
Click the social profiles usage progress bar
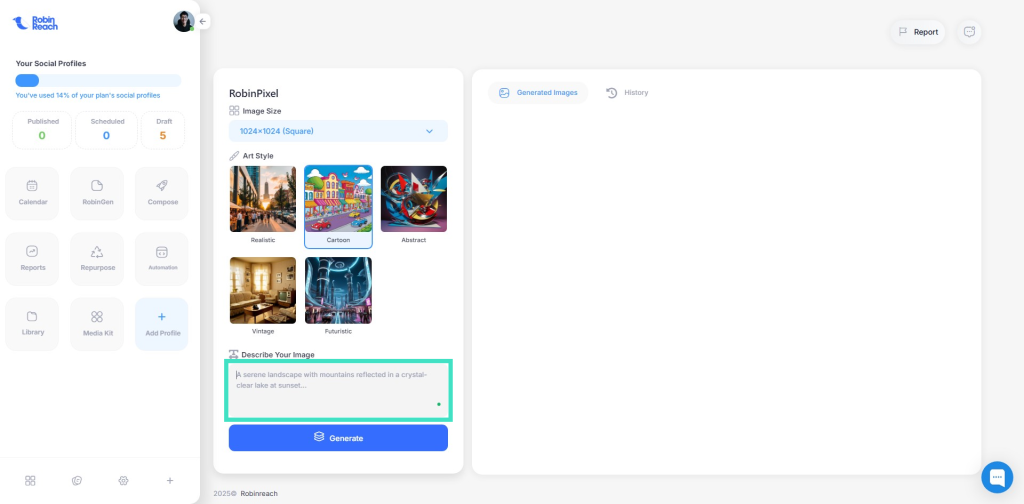coord(99,81)
